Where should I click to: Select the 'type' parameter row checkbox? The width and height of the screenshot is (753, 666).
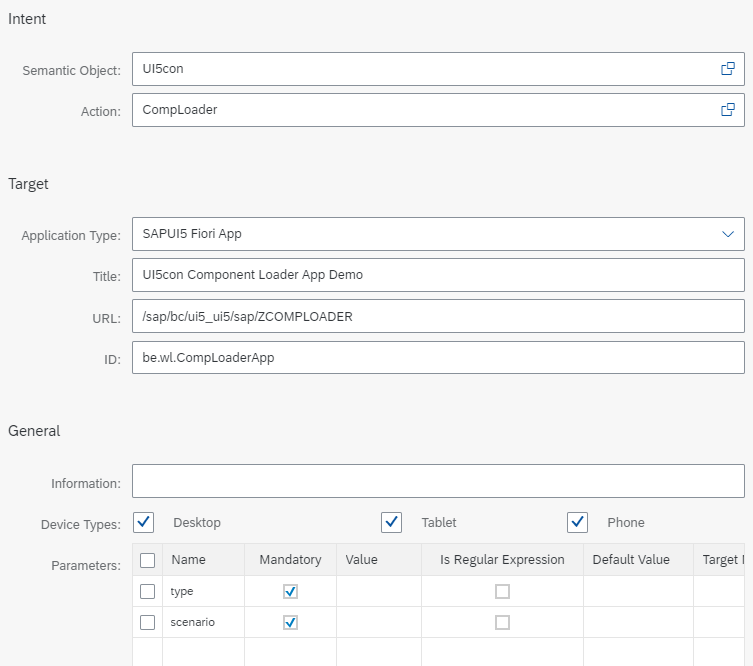pyautogui.click(x=148, y=591)
